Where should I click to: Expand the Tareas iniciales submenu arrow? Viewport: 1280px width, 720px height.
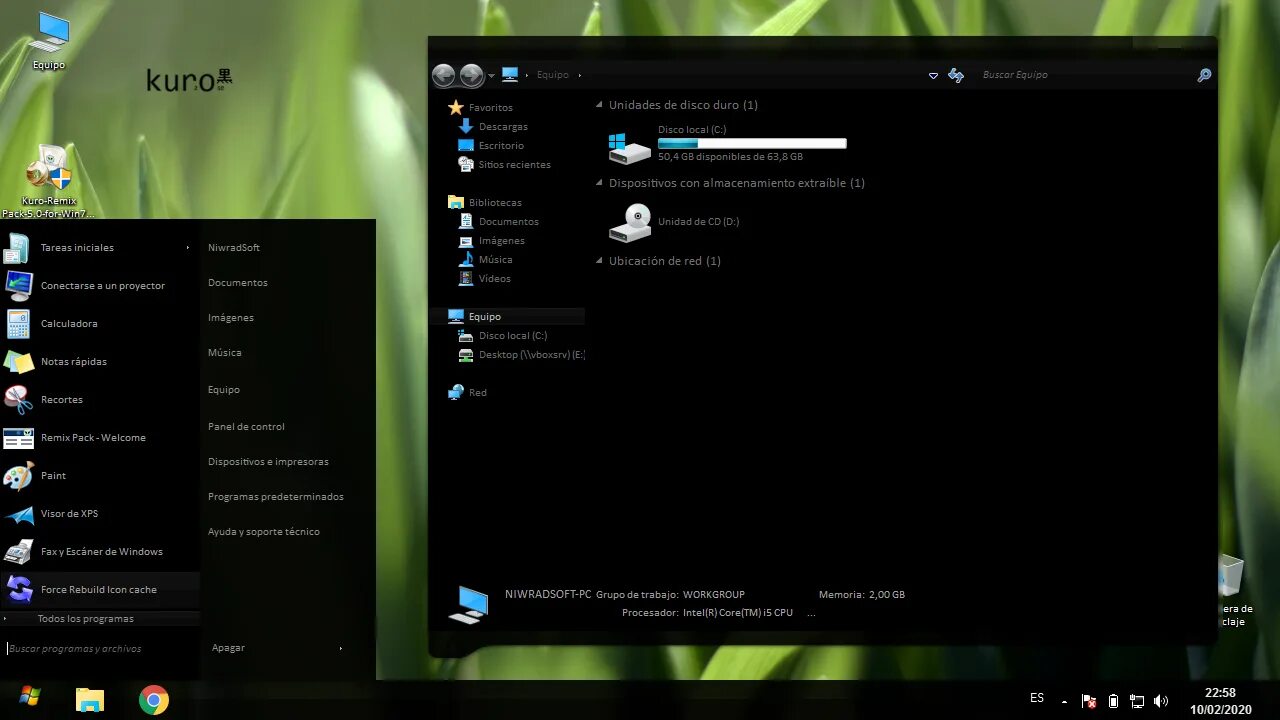pyautogui.click(x=187, y=247)
